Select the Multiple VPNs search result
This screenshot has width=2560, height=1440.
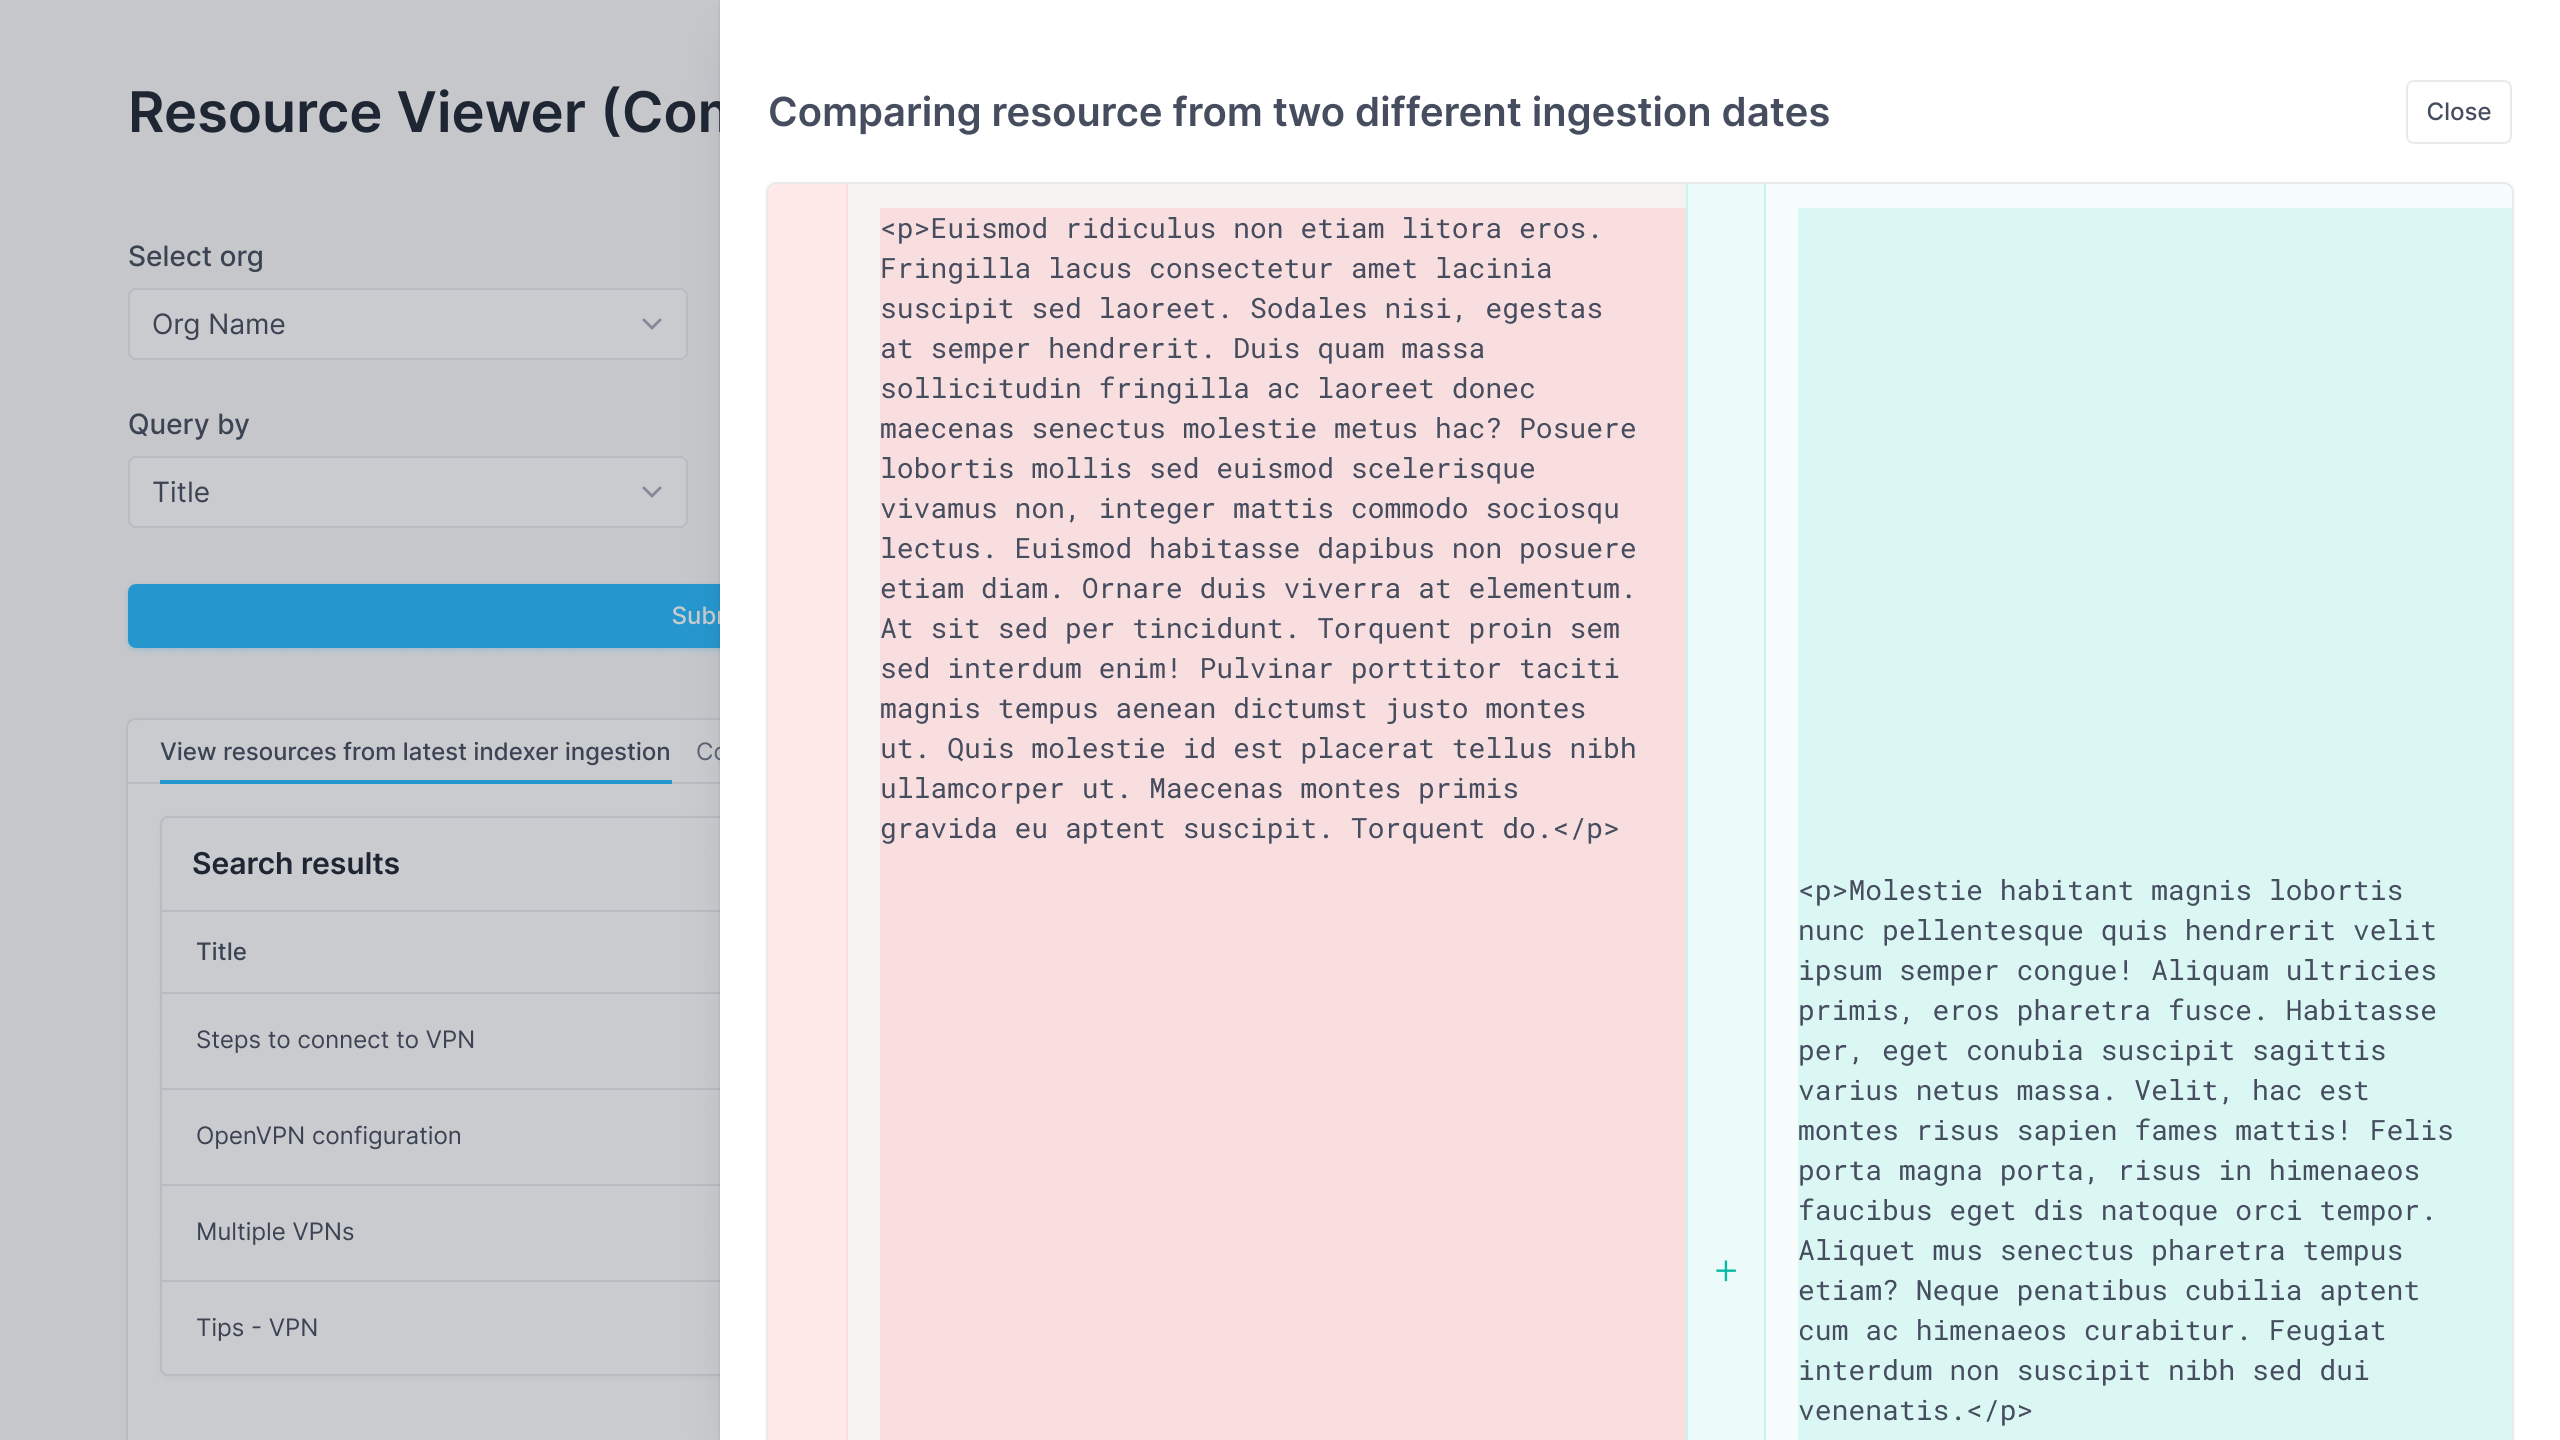pos(276,1231)
